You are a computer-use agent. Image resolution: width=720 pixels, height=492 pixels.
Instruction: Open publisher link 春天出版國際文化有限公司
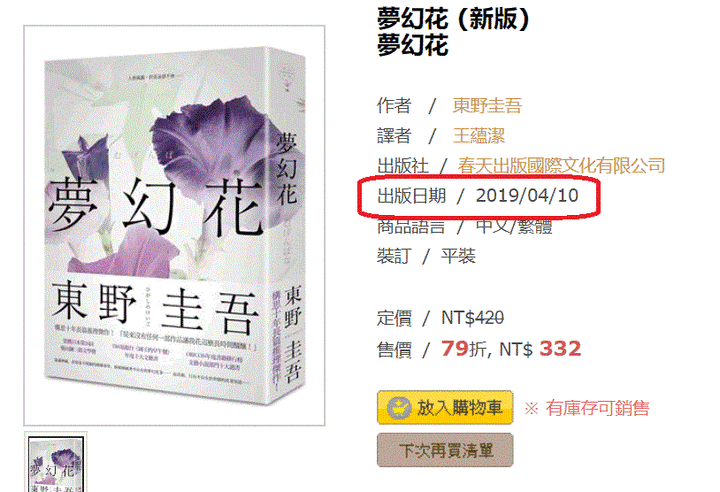tap(561, 165)
